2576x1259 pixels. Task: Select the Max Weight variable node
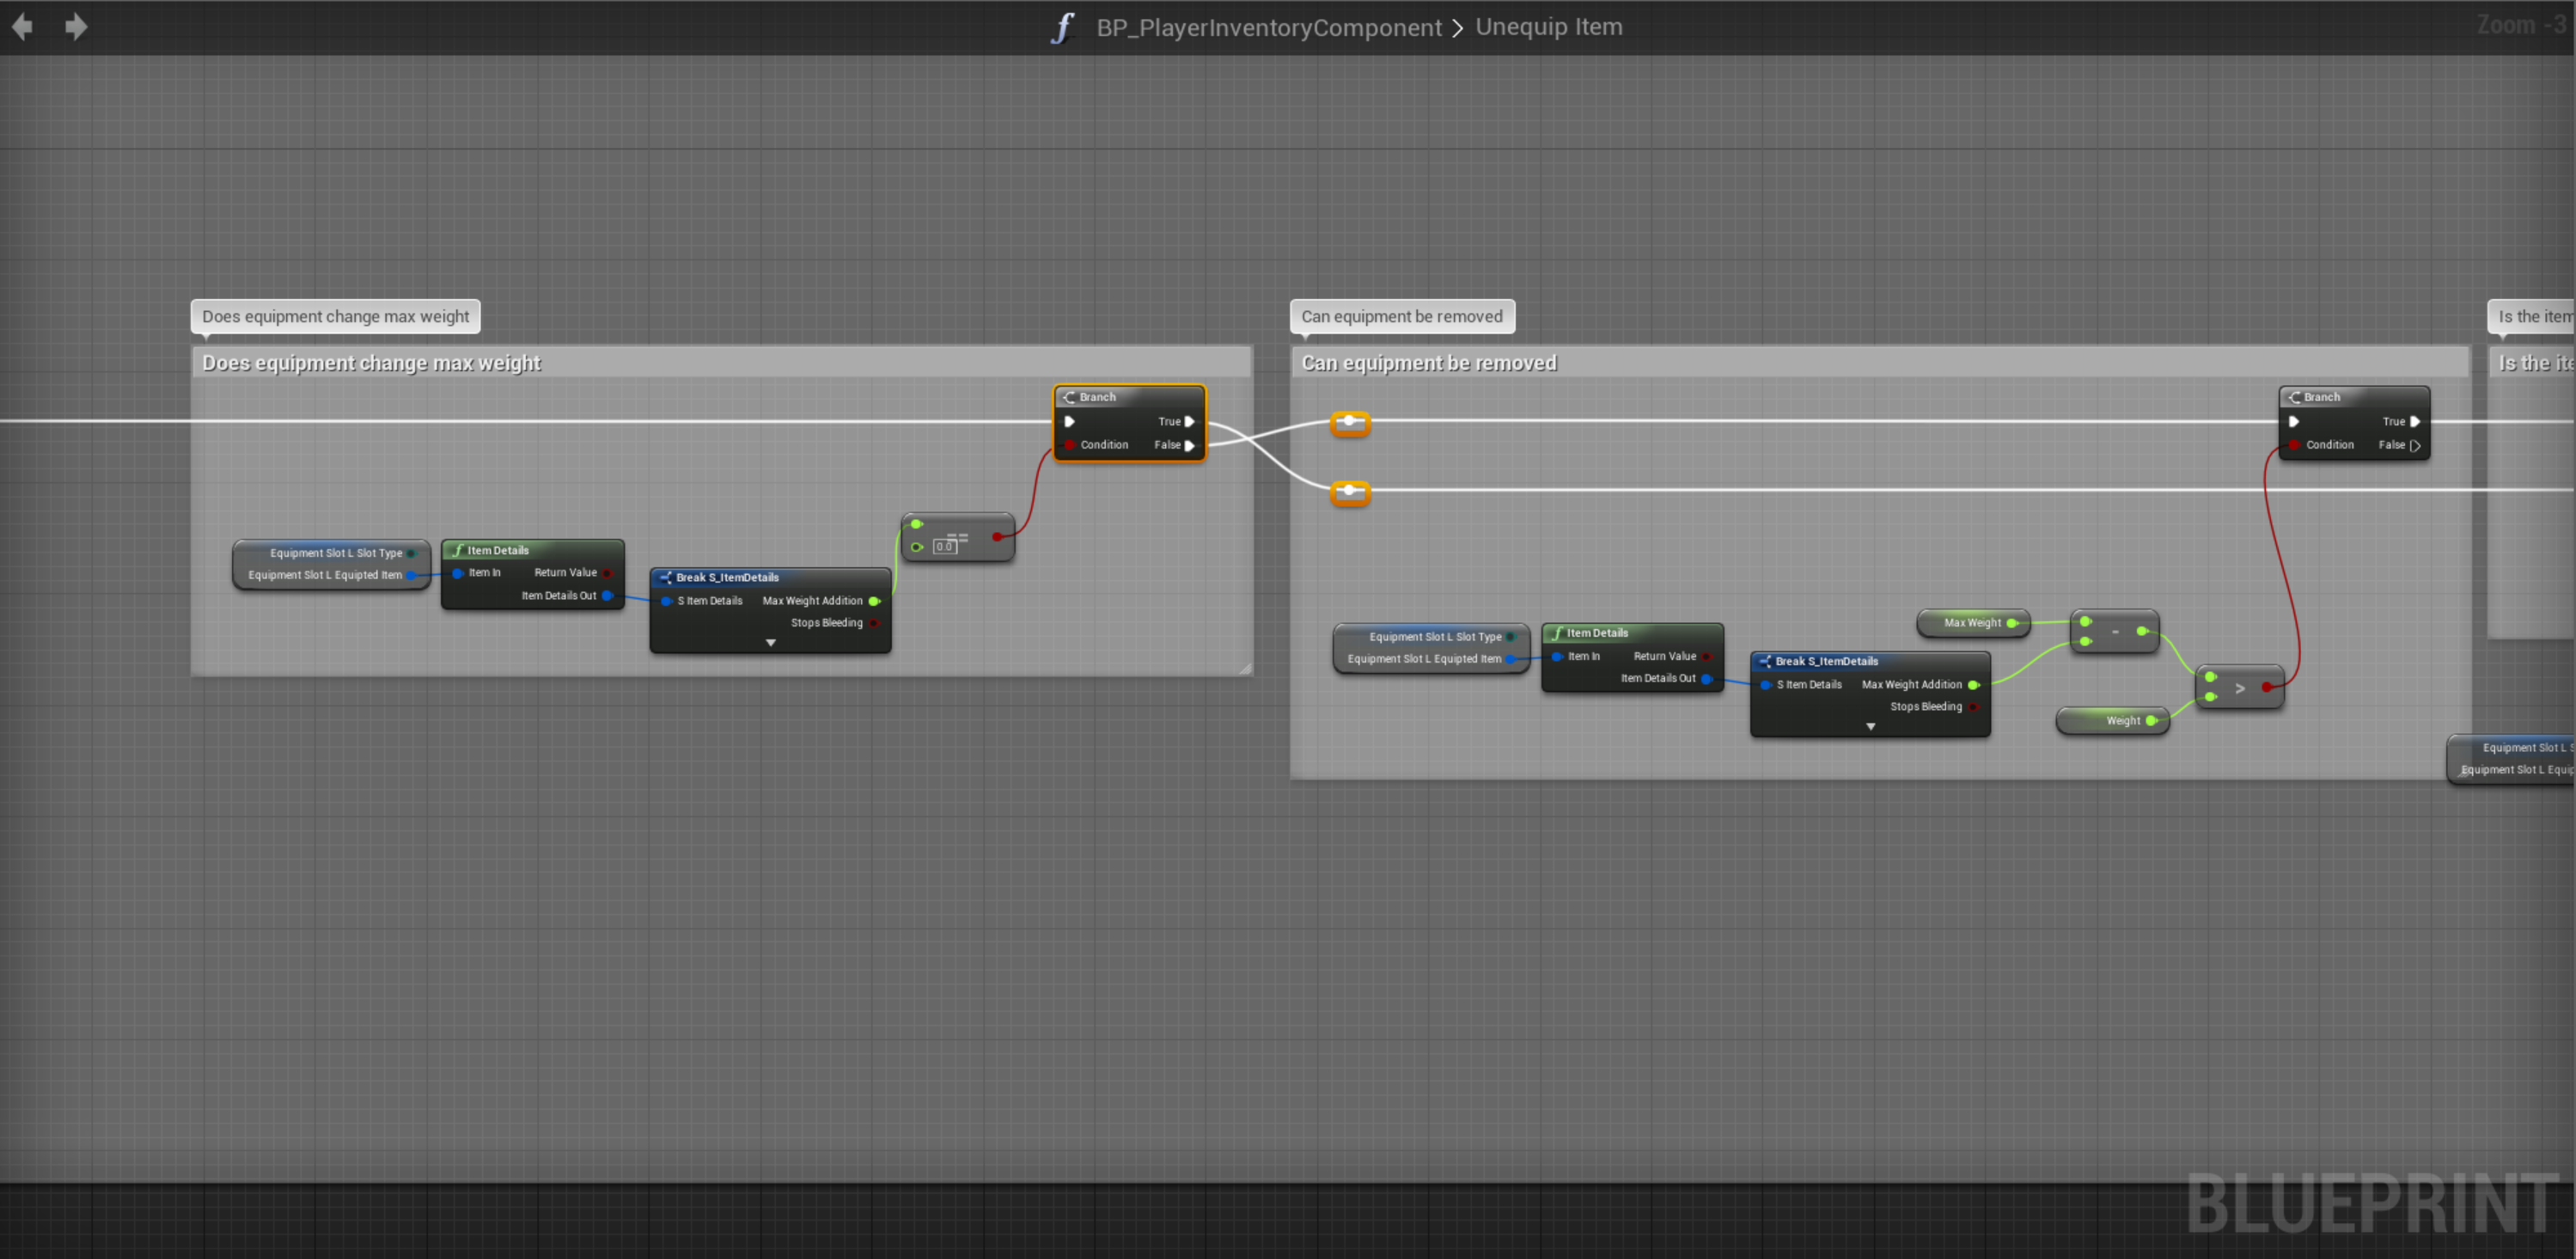point(1971,623)
